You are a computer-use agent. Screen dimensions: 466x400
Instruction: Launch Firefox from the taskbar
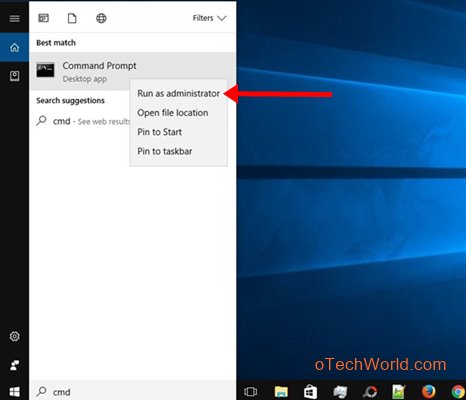429,392
